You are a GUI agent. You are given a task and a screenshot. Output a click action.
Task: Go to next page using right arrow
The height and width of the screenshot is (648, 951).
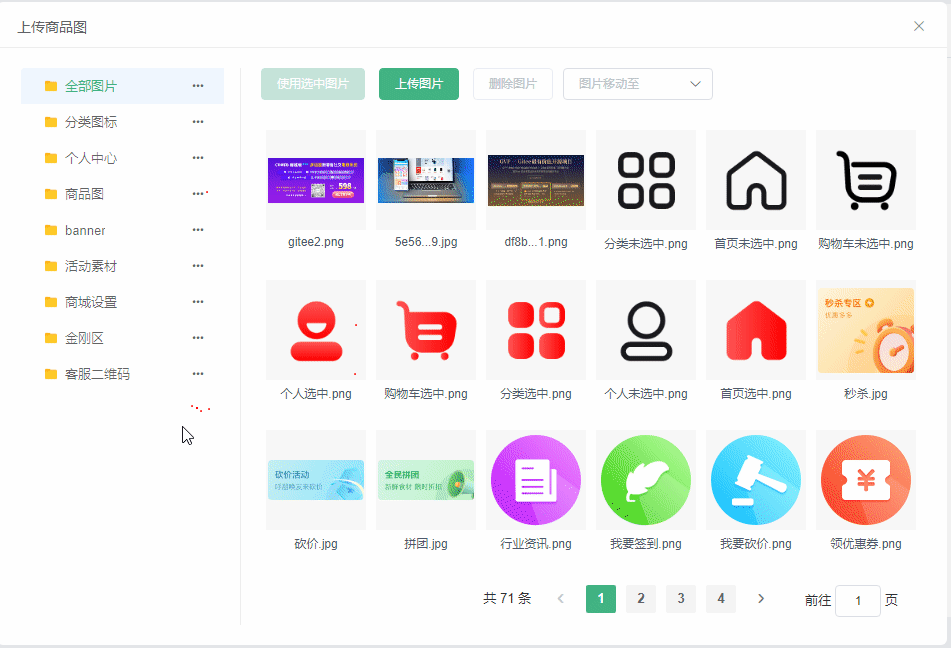(x=761, y=599)
